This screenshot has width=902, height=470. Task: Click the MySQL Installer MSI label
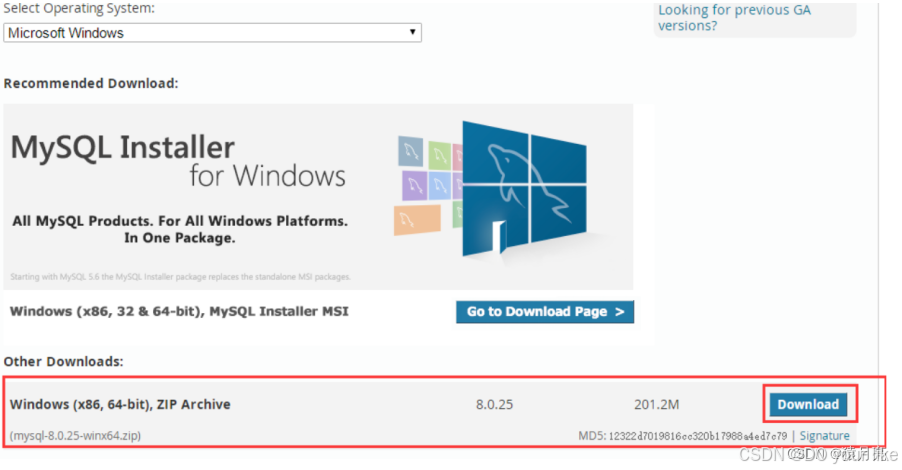coord(179,311)
